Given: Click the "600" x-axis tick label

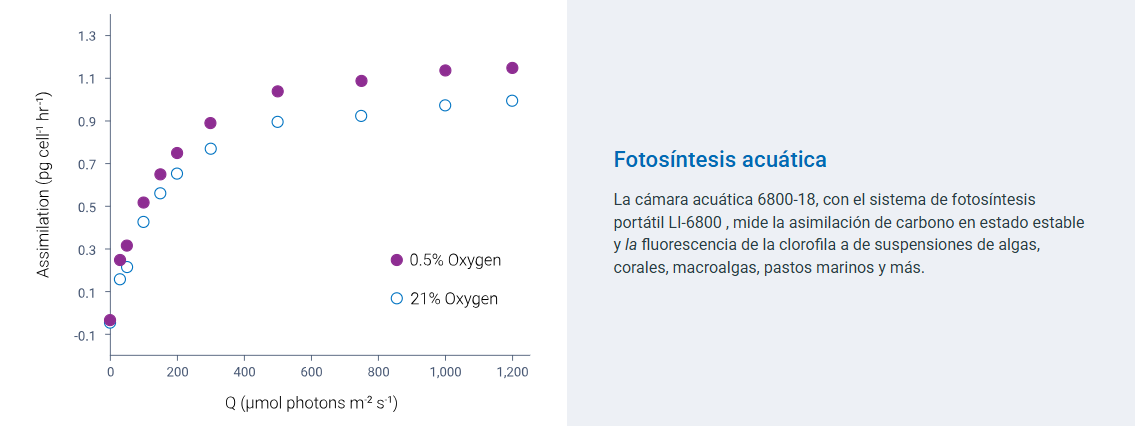Looking at the screenshot, I should (311, 372).
